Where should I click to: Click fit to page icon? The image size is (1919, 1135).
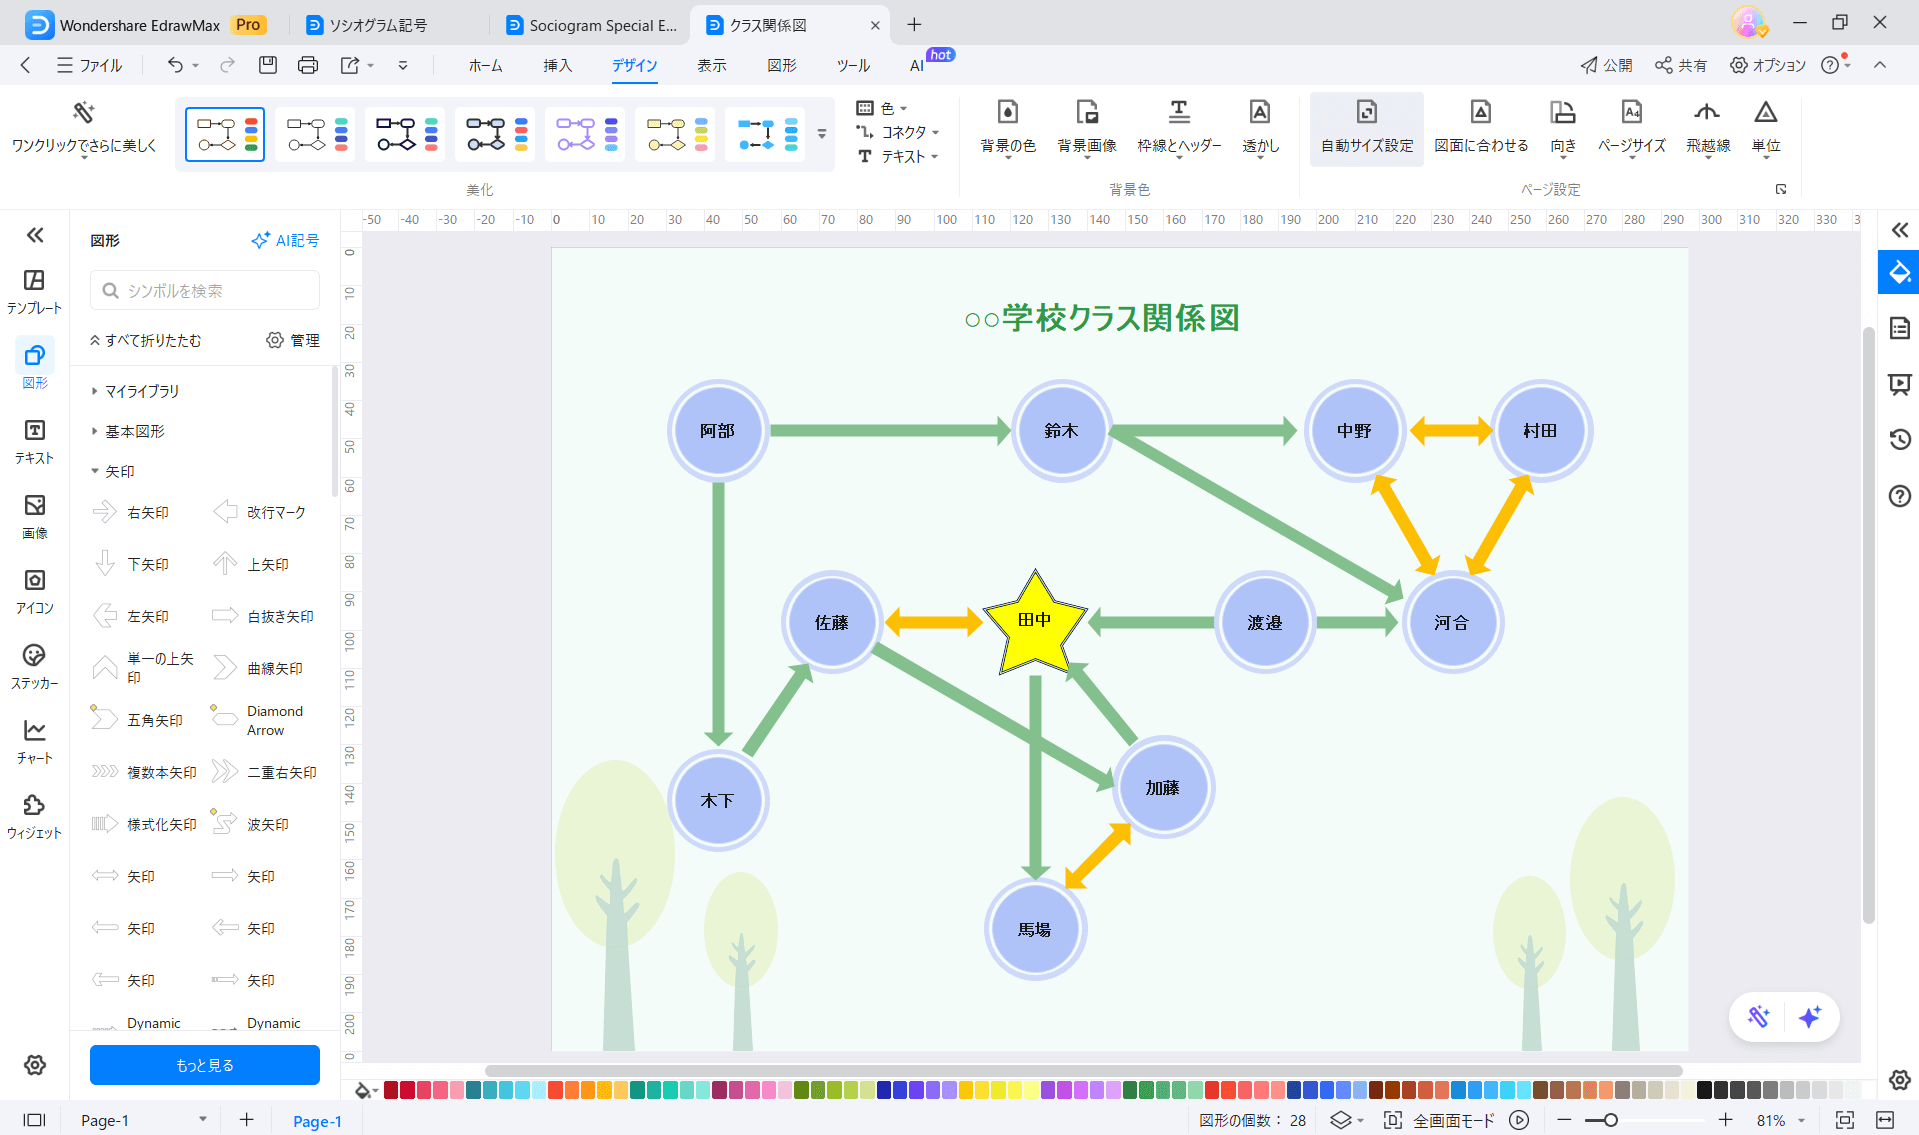coord(1845,1120)
